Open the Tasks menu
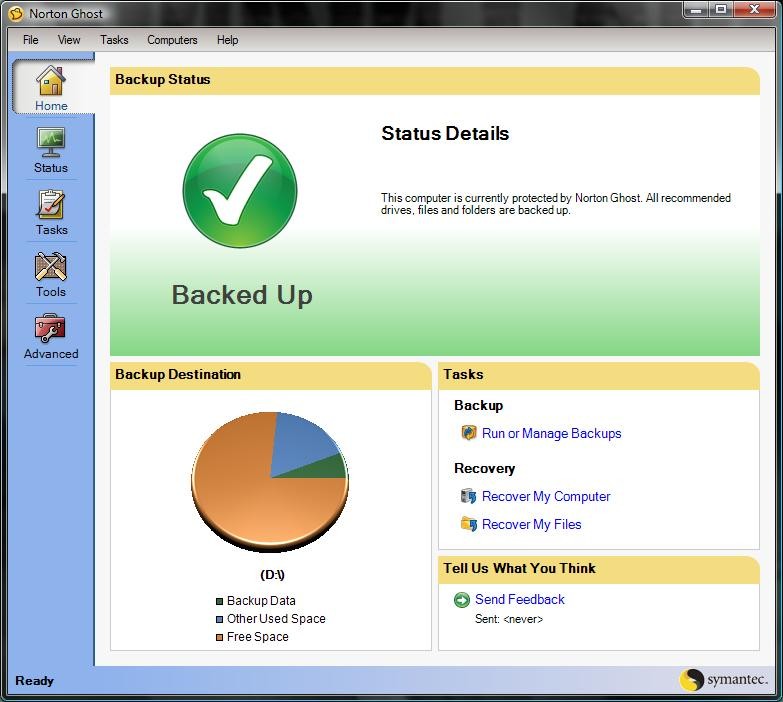The height and width of the screenshot is (702, 783). [114, 40]
